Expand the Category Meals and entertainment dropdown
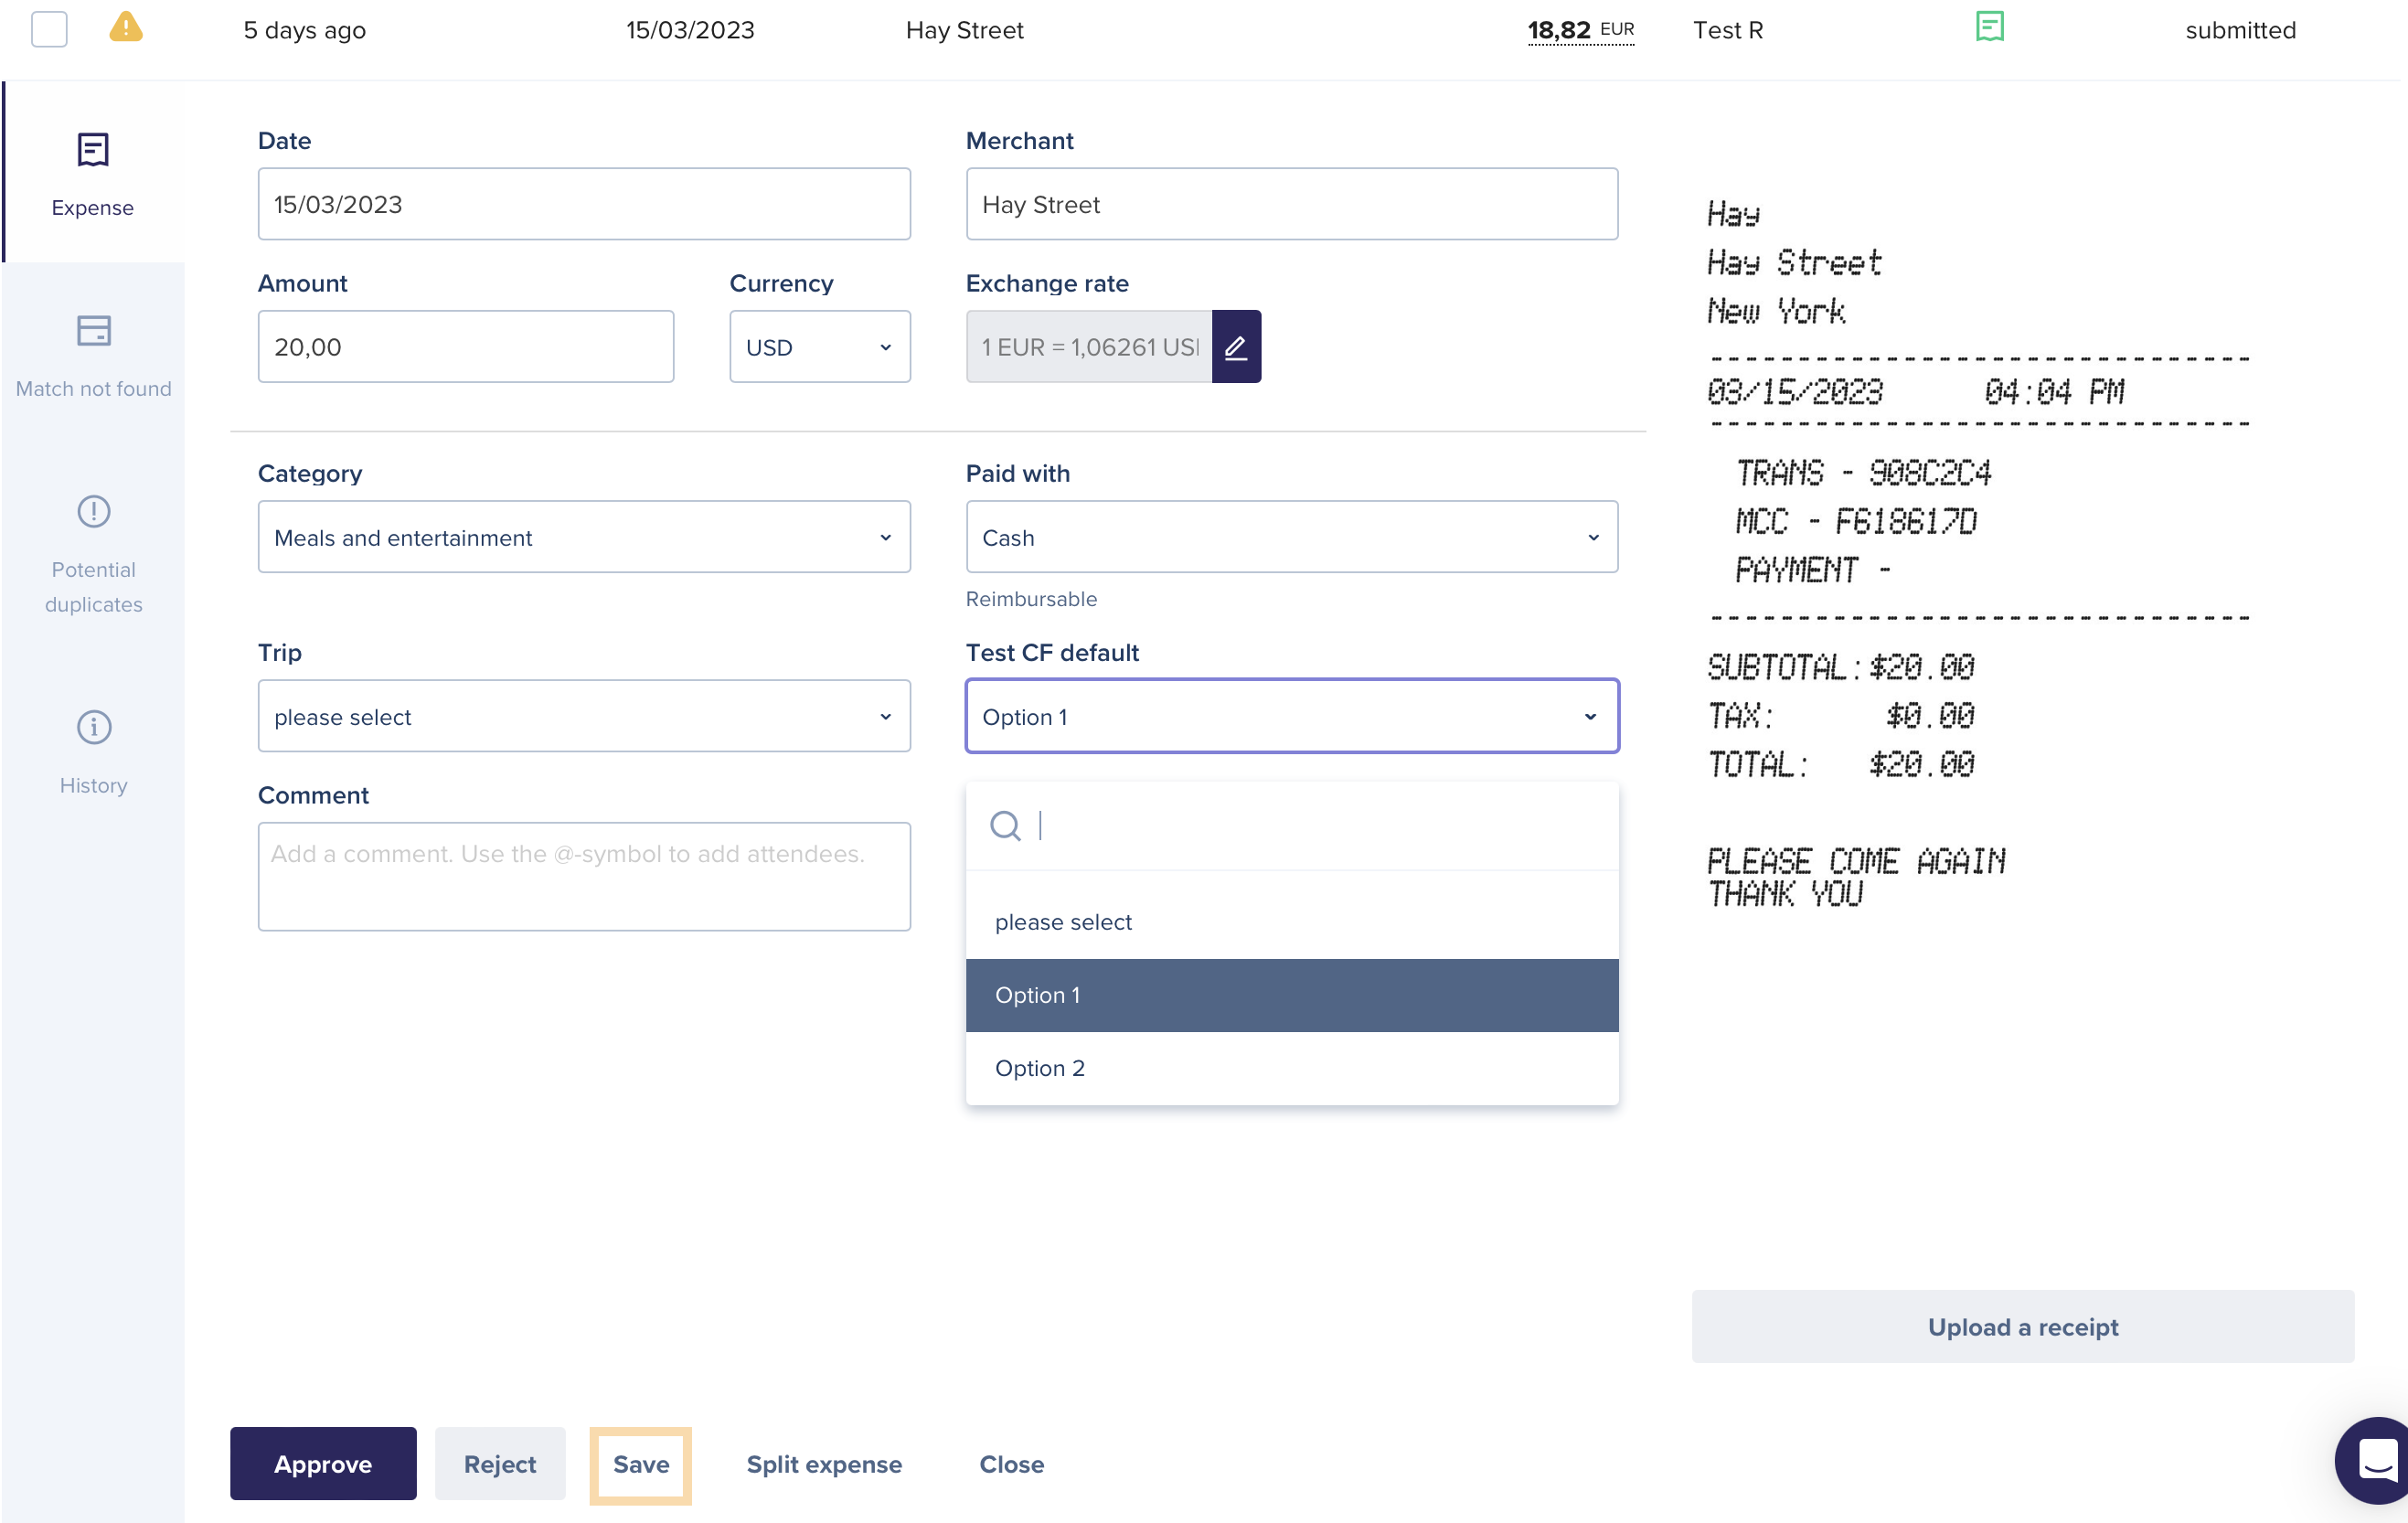This screenshot has height=1523, width=2408. point(584,537)
